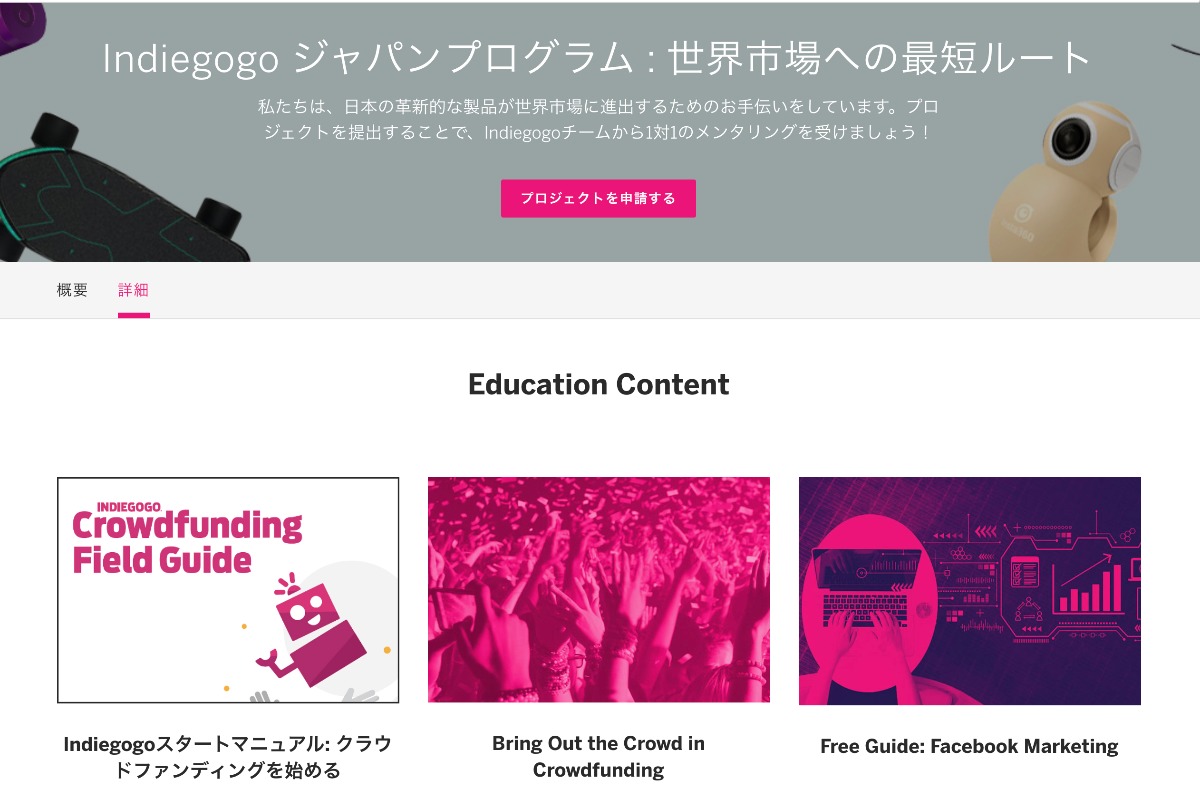Open the Crowdfunding Field Guide thumbnail

(228, 590)
